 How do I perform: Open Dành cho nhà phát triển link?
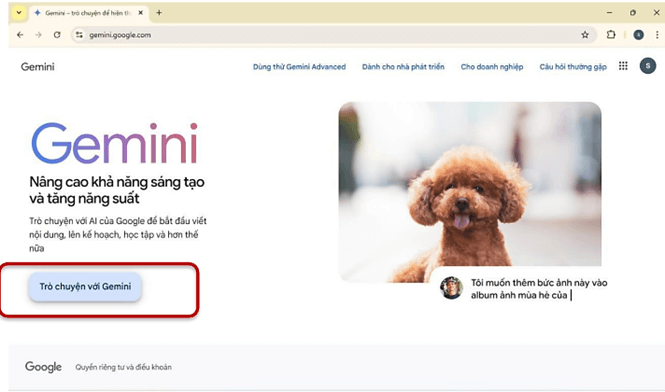(403, 67)
